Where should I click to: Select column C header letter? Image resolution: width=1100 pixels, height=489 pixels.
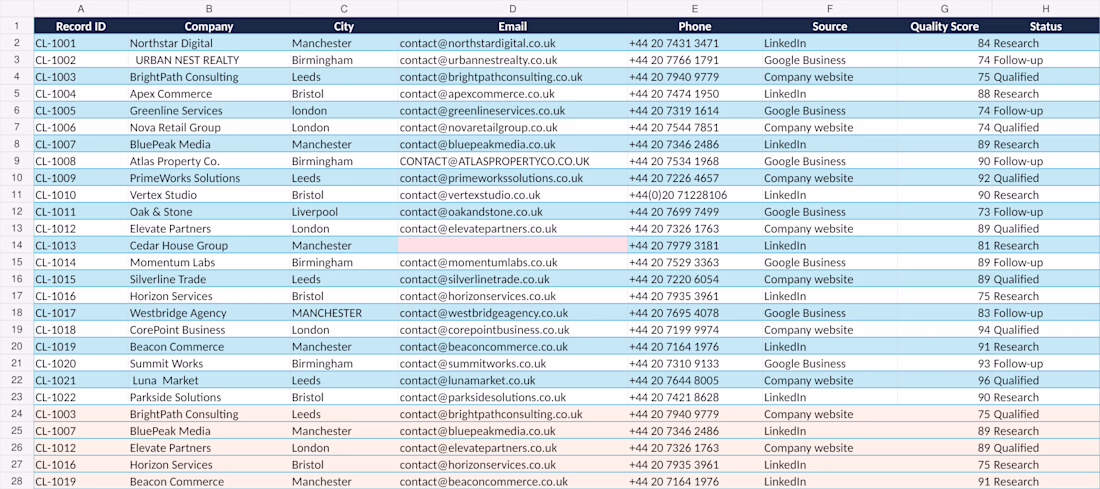pos(344,8)
